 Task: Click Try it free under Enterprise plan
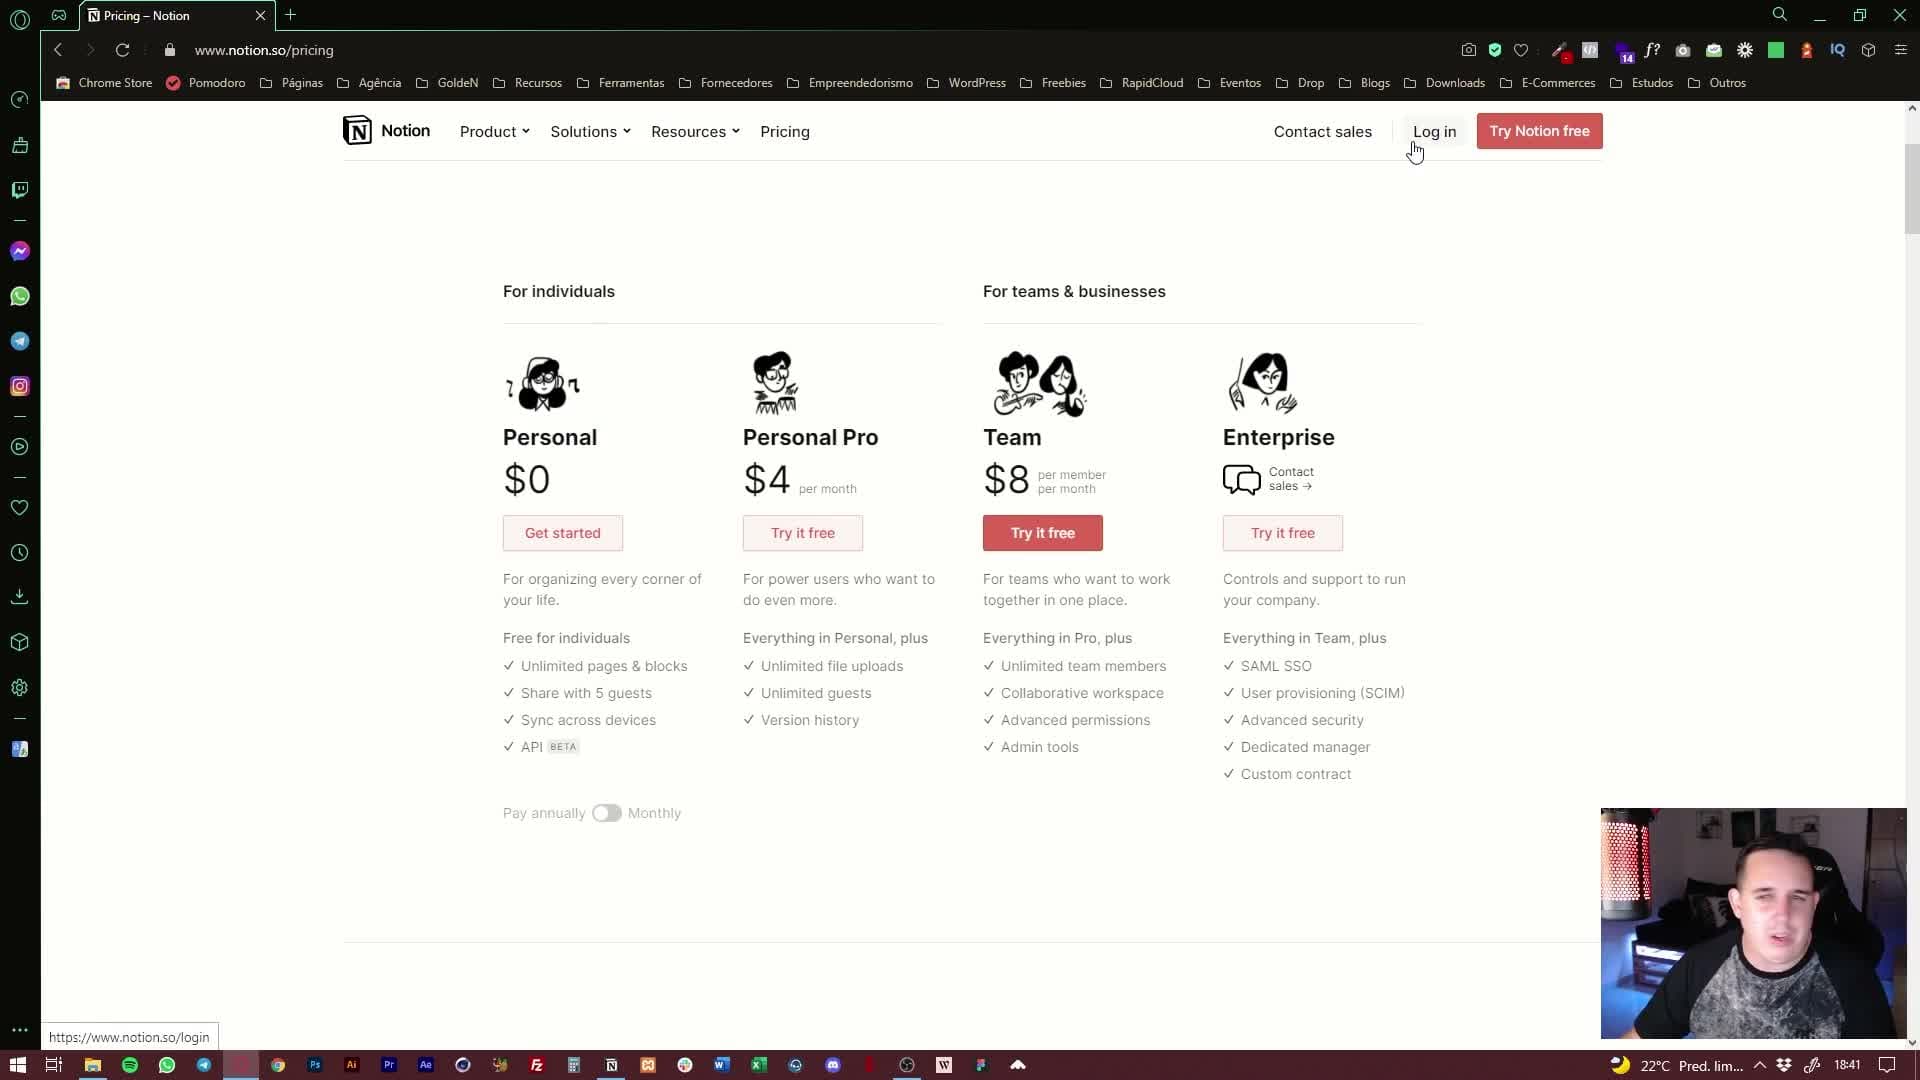click(1283, 533)
